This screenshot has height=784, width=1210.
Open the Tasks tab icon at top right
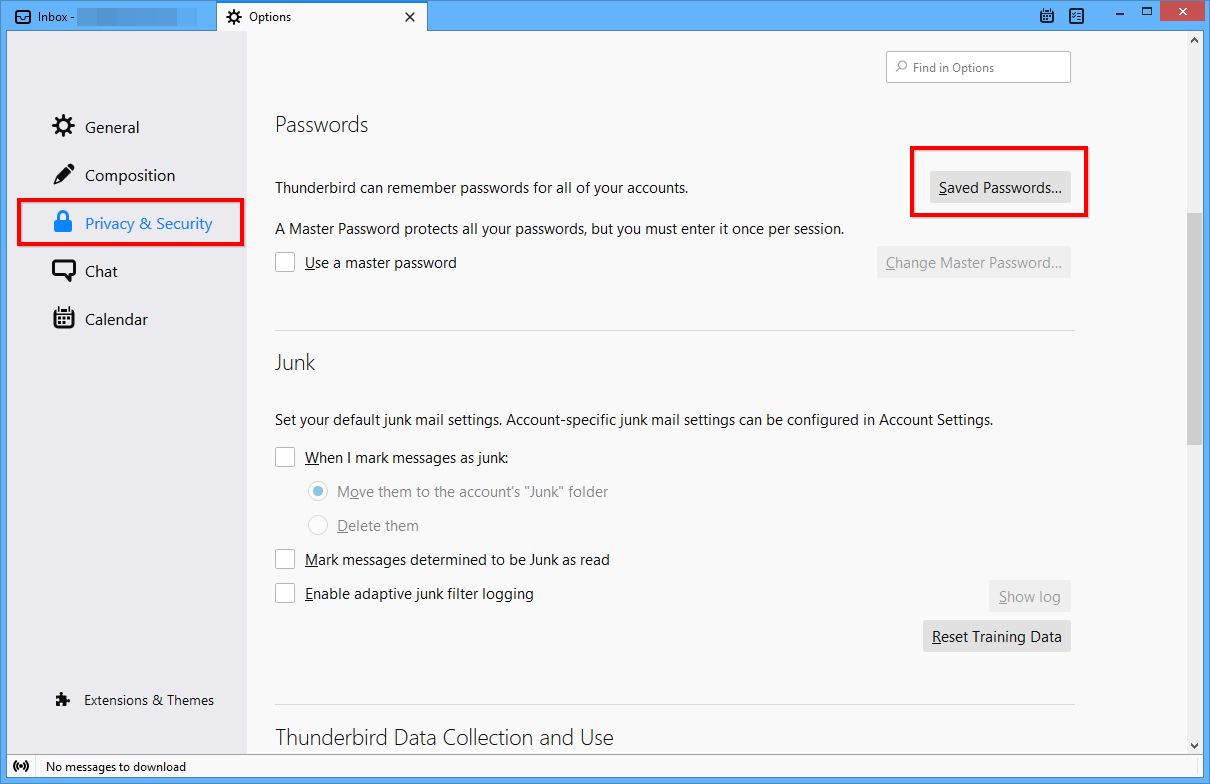coord(1077,16)
